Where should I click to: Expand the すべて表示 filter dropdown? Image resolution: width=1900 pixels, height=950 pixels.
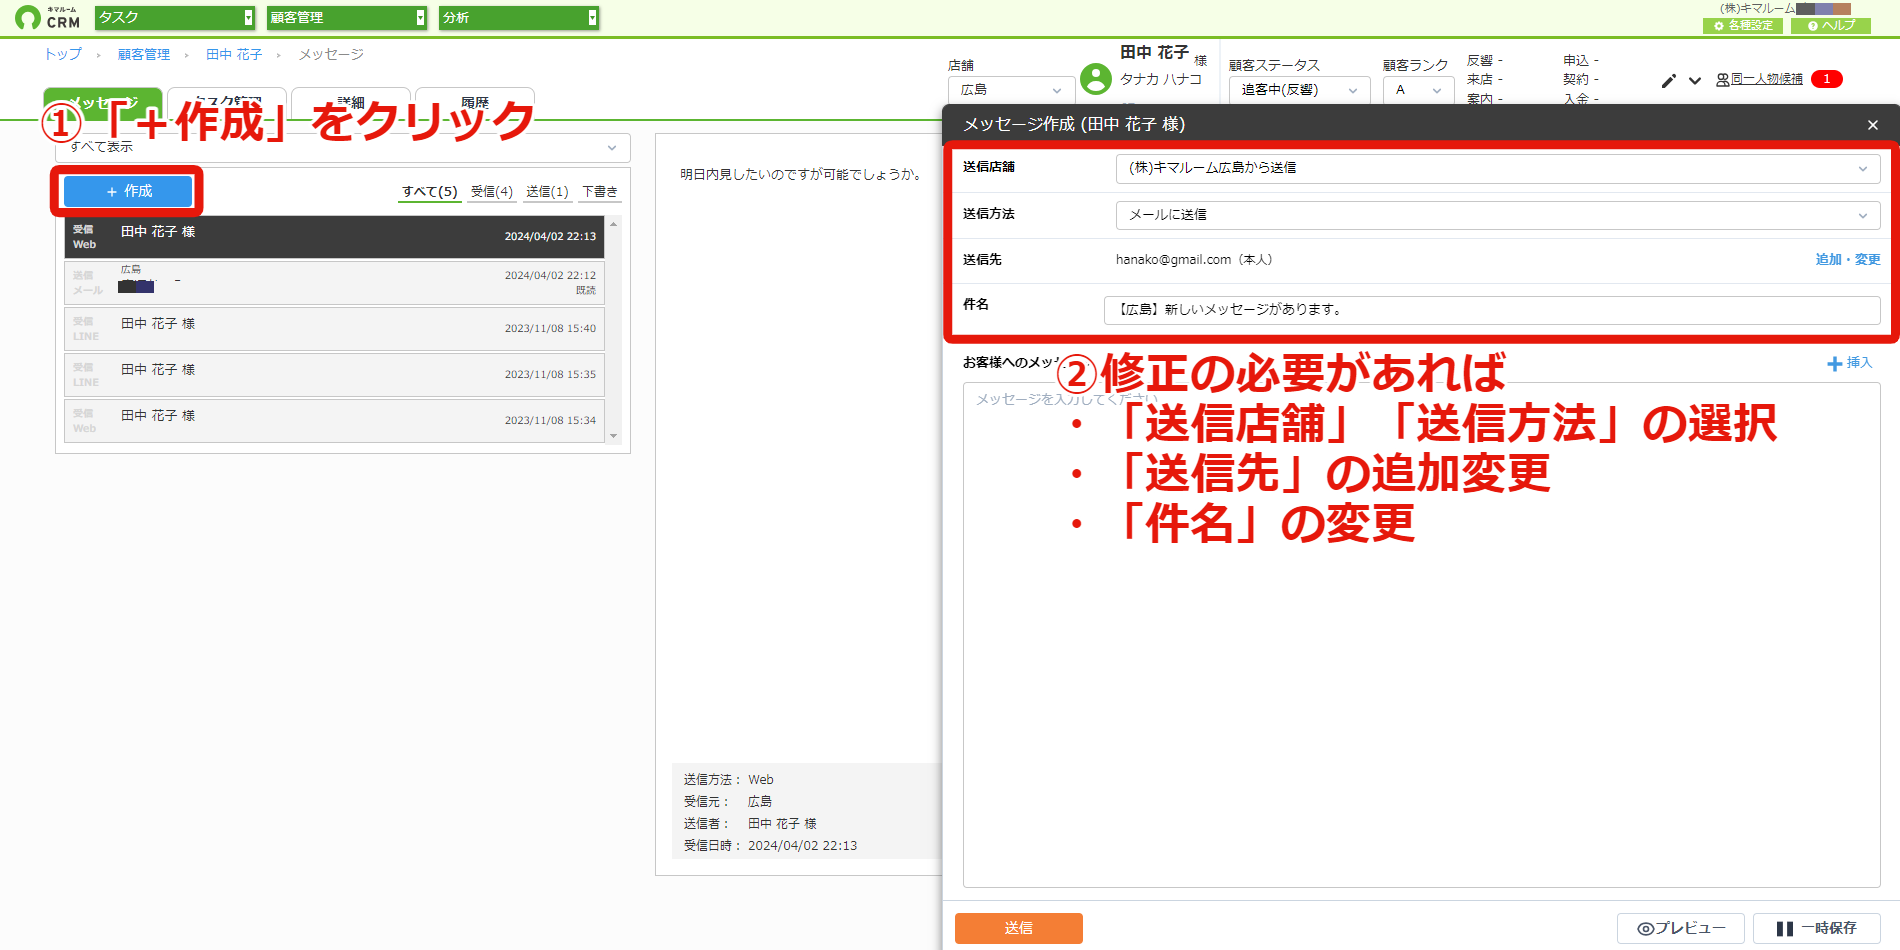[x=343, y=147]
